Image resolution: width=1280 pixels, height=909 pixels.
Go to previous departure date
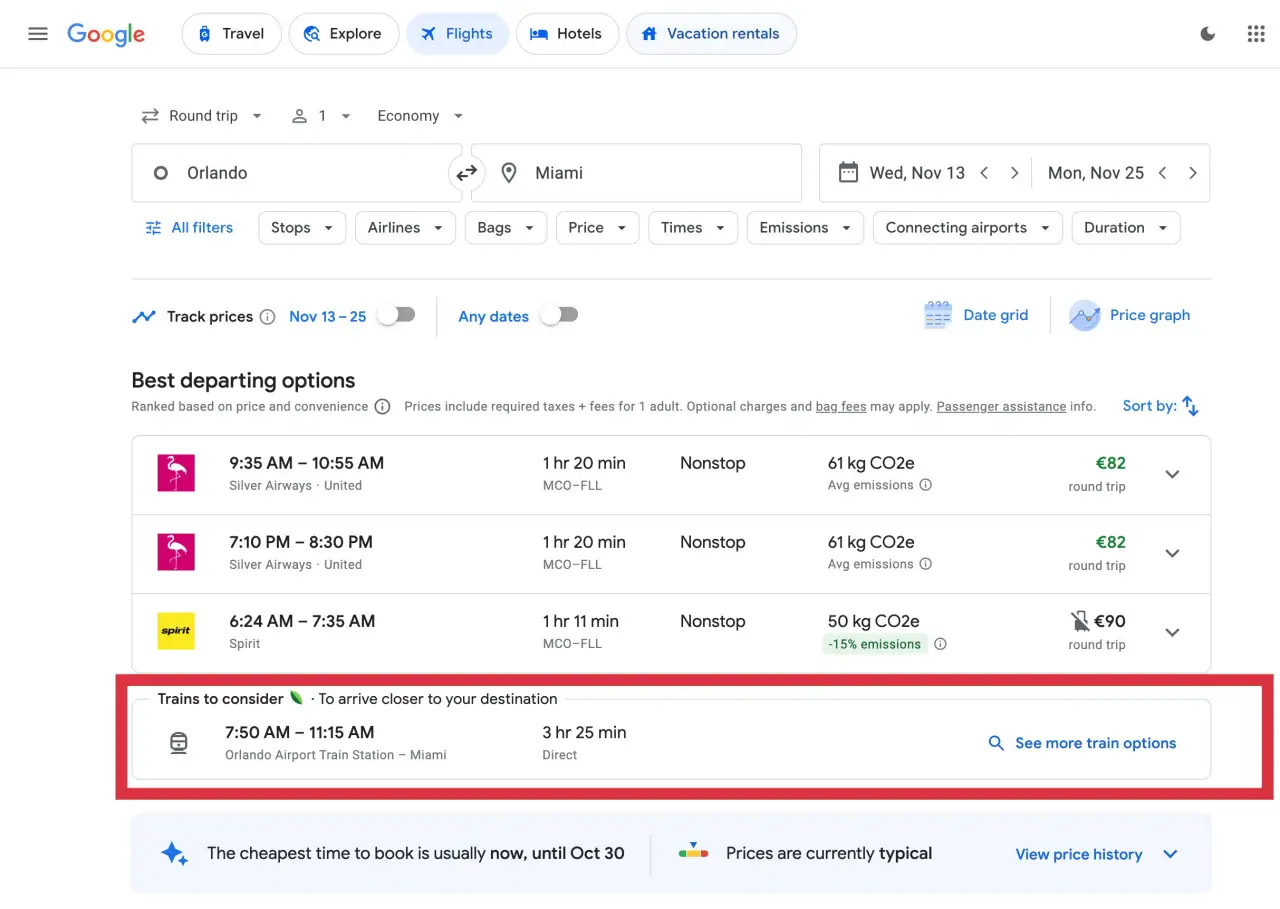[984, 173]
